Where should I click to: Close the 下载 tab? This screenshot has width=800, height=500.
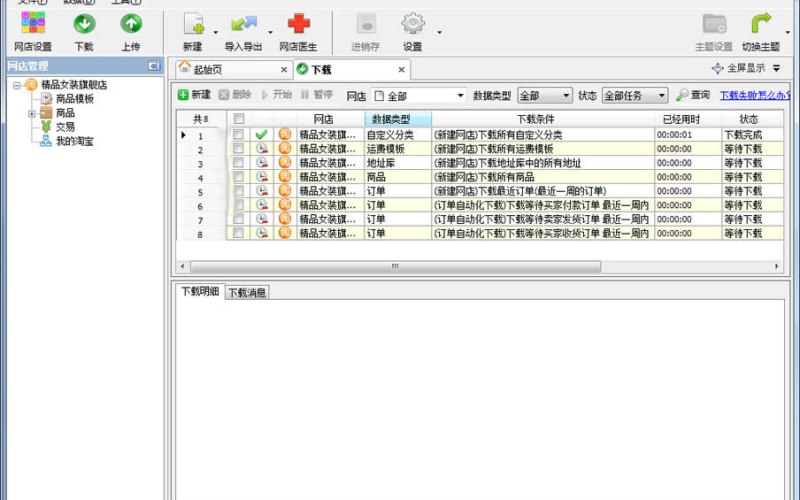pos(402,70)
